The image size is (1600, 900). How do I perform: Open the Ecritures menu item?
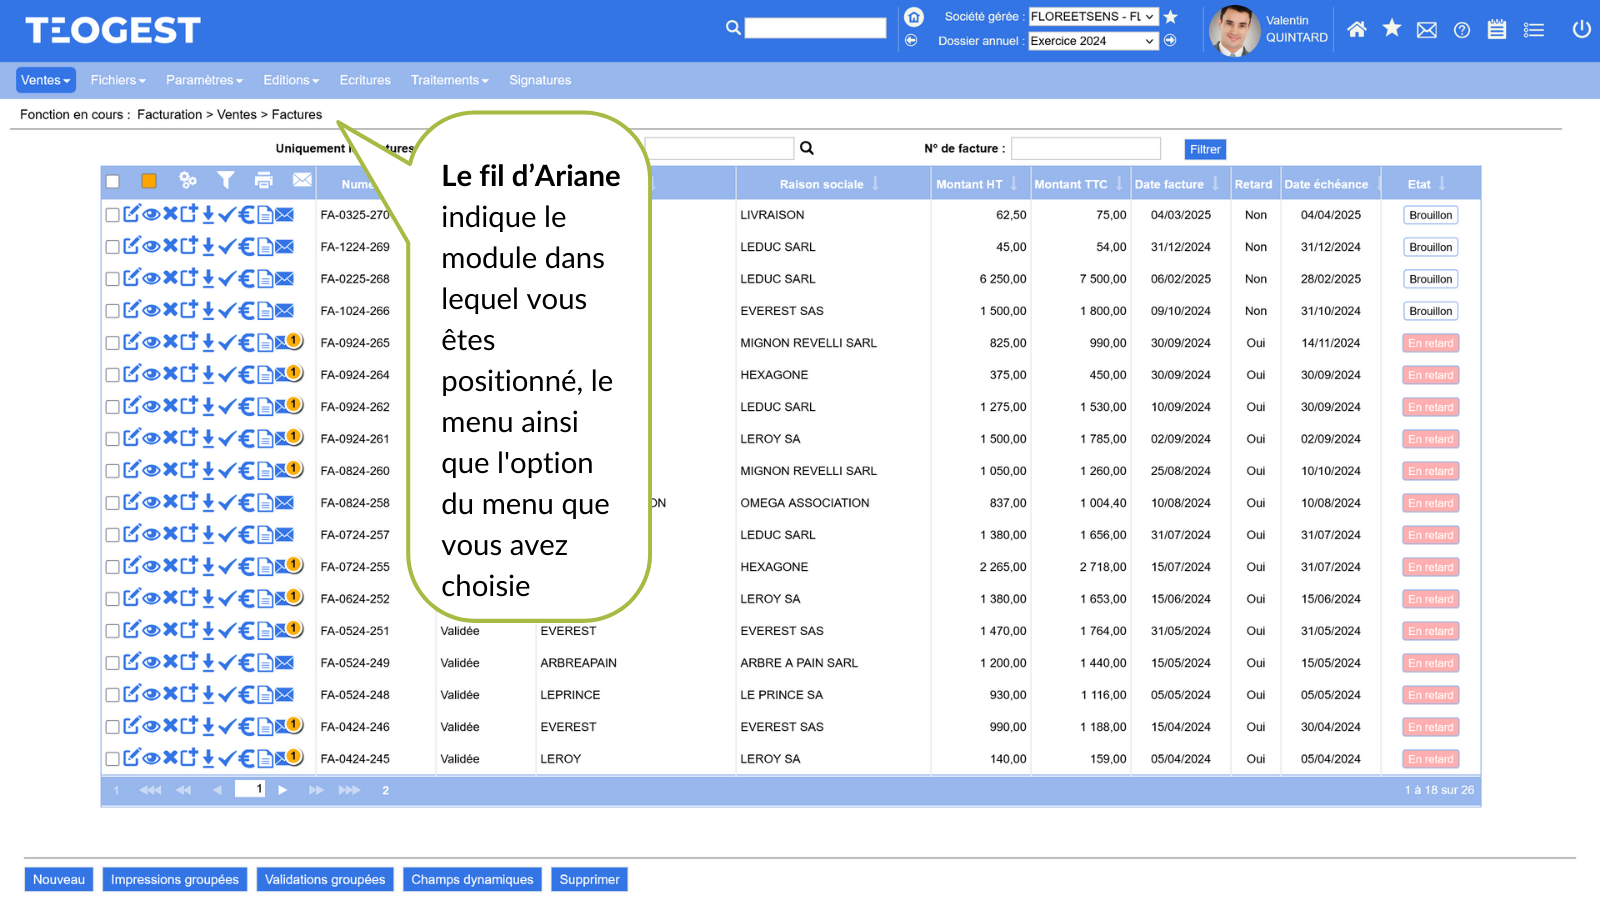click(365, 80)
